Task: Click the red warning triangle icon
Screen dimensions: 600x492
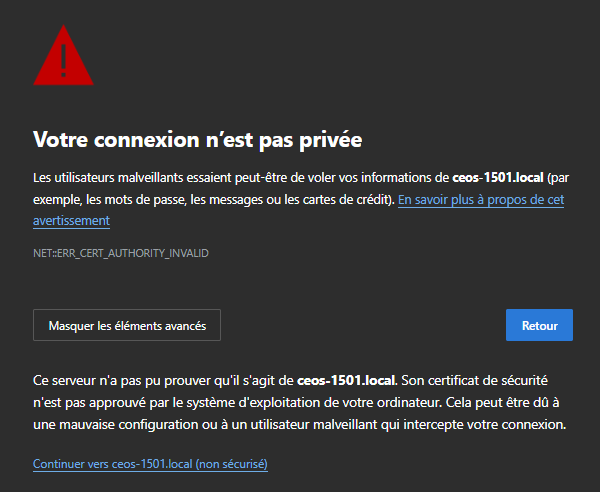Action: coord(62,58)
